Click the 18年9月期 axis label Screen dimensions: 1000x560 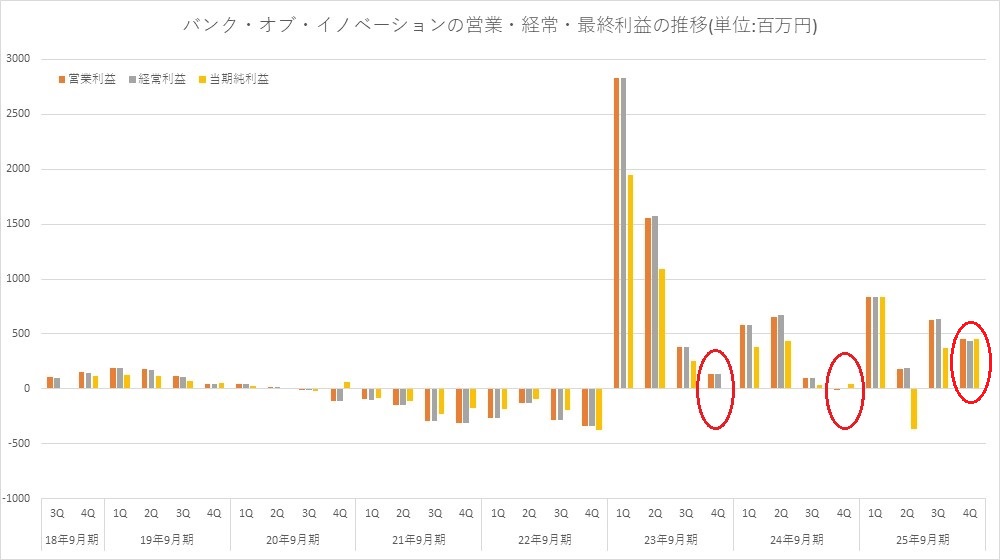tap(72, 540)
